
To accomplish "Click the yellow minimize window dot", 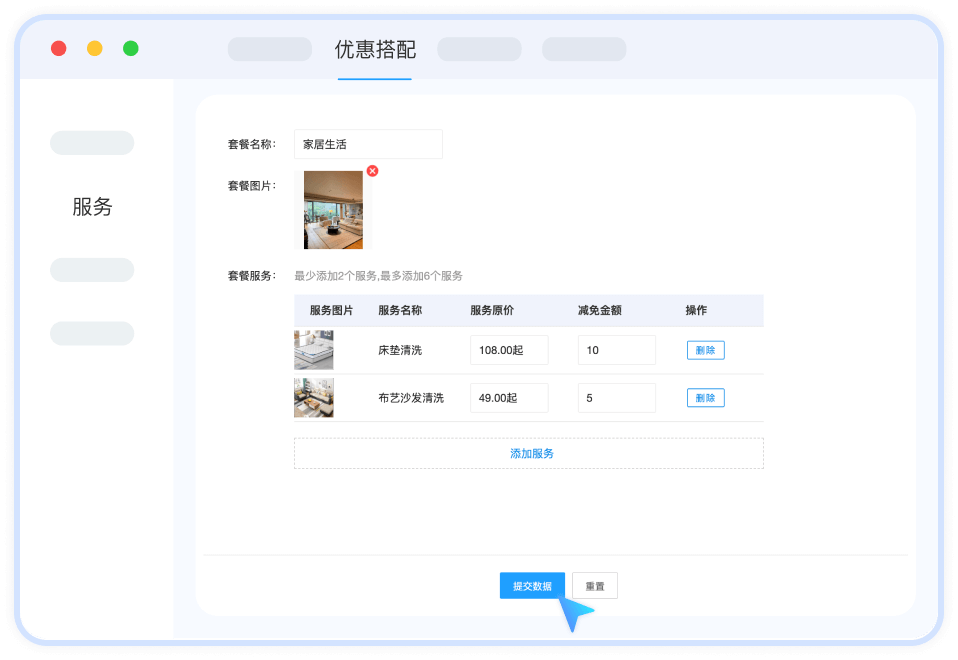I will click(95, 48).
